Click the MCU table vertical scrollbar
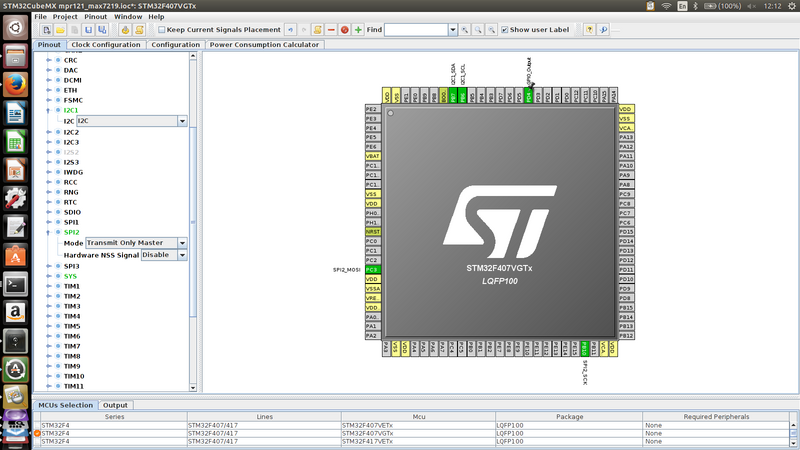The width and height of the screenshot is (800, 450). pyautogui.click(x=793, y=433)
